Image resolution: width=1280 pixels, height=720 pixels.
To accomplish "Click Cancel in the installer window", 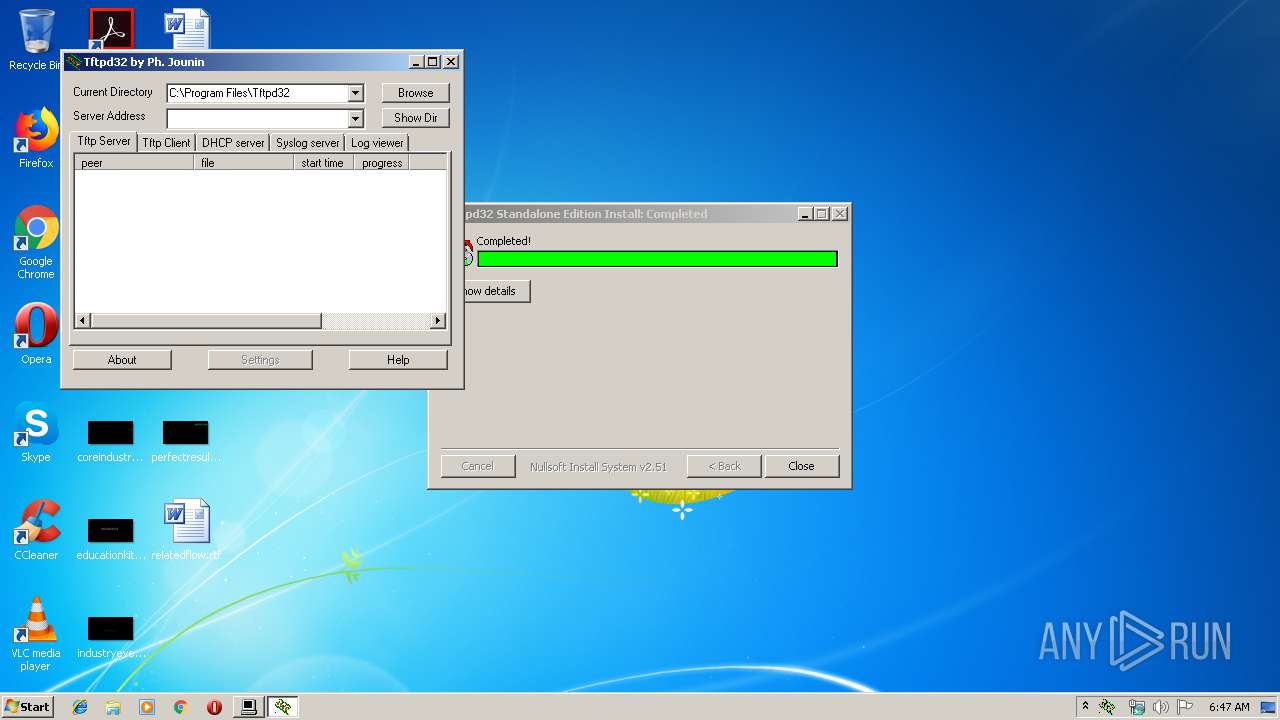I will (x=477, y=466).
